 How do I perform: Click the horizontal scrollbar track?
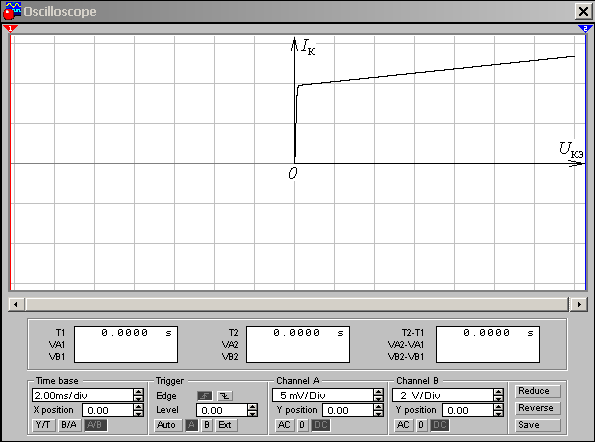point(297,304)
